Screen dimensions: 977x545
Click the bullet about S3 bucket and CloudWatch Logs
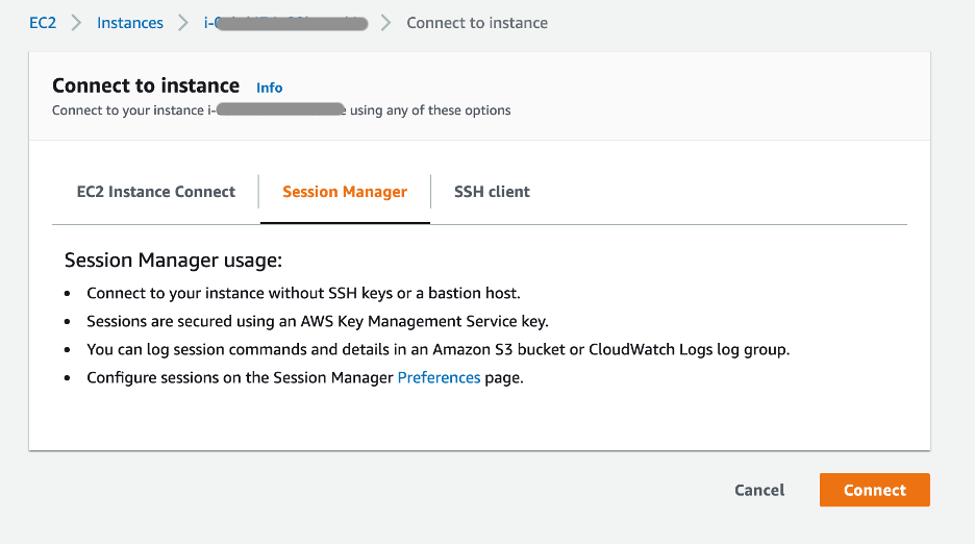438,349
